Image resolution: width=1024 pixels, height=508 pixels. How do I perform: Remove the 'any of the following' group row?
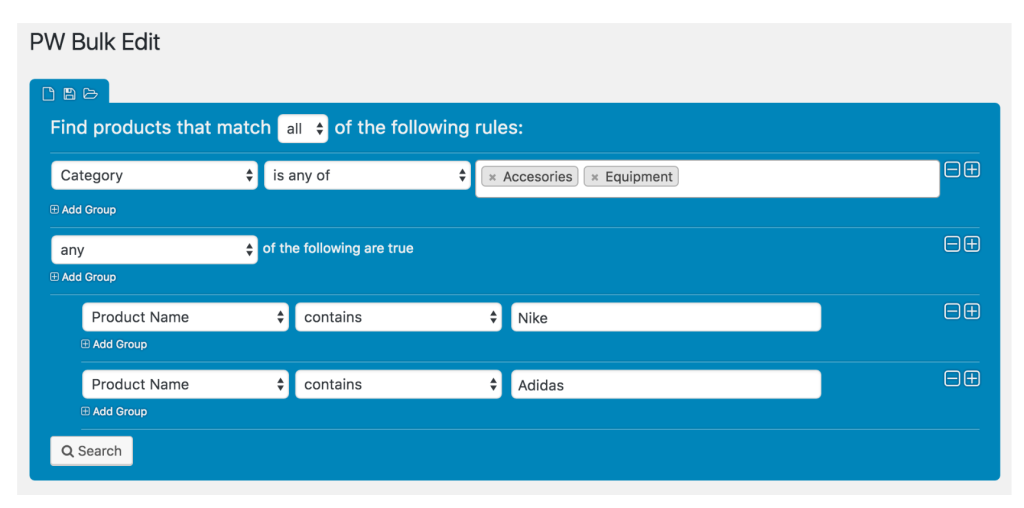coord(953,244)
